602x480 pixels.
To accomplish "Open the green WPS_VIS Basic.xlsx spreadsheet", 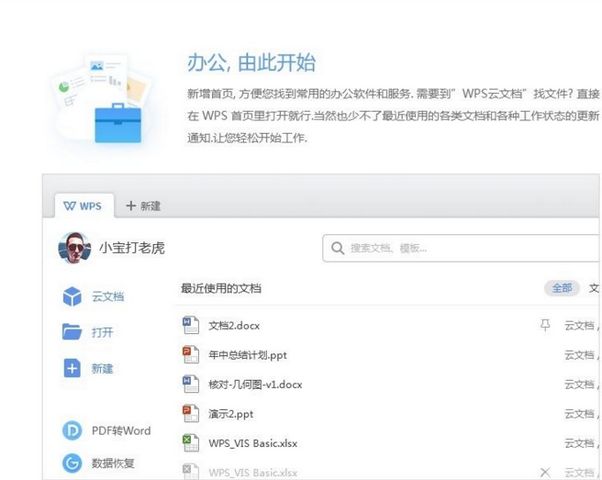I will (x=252, y=442).
